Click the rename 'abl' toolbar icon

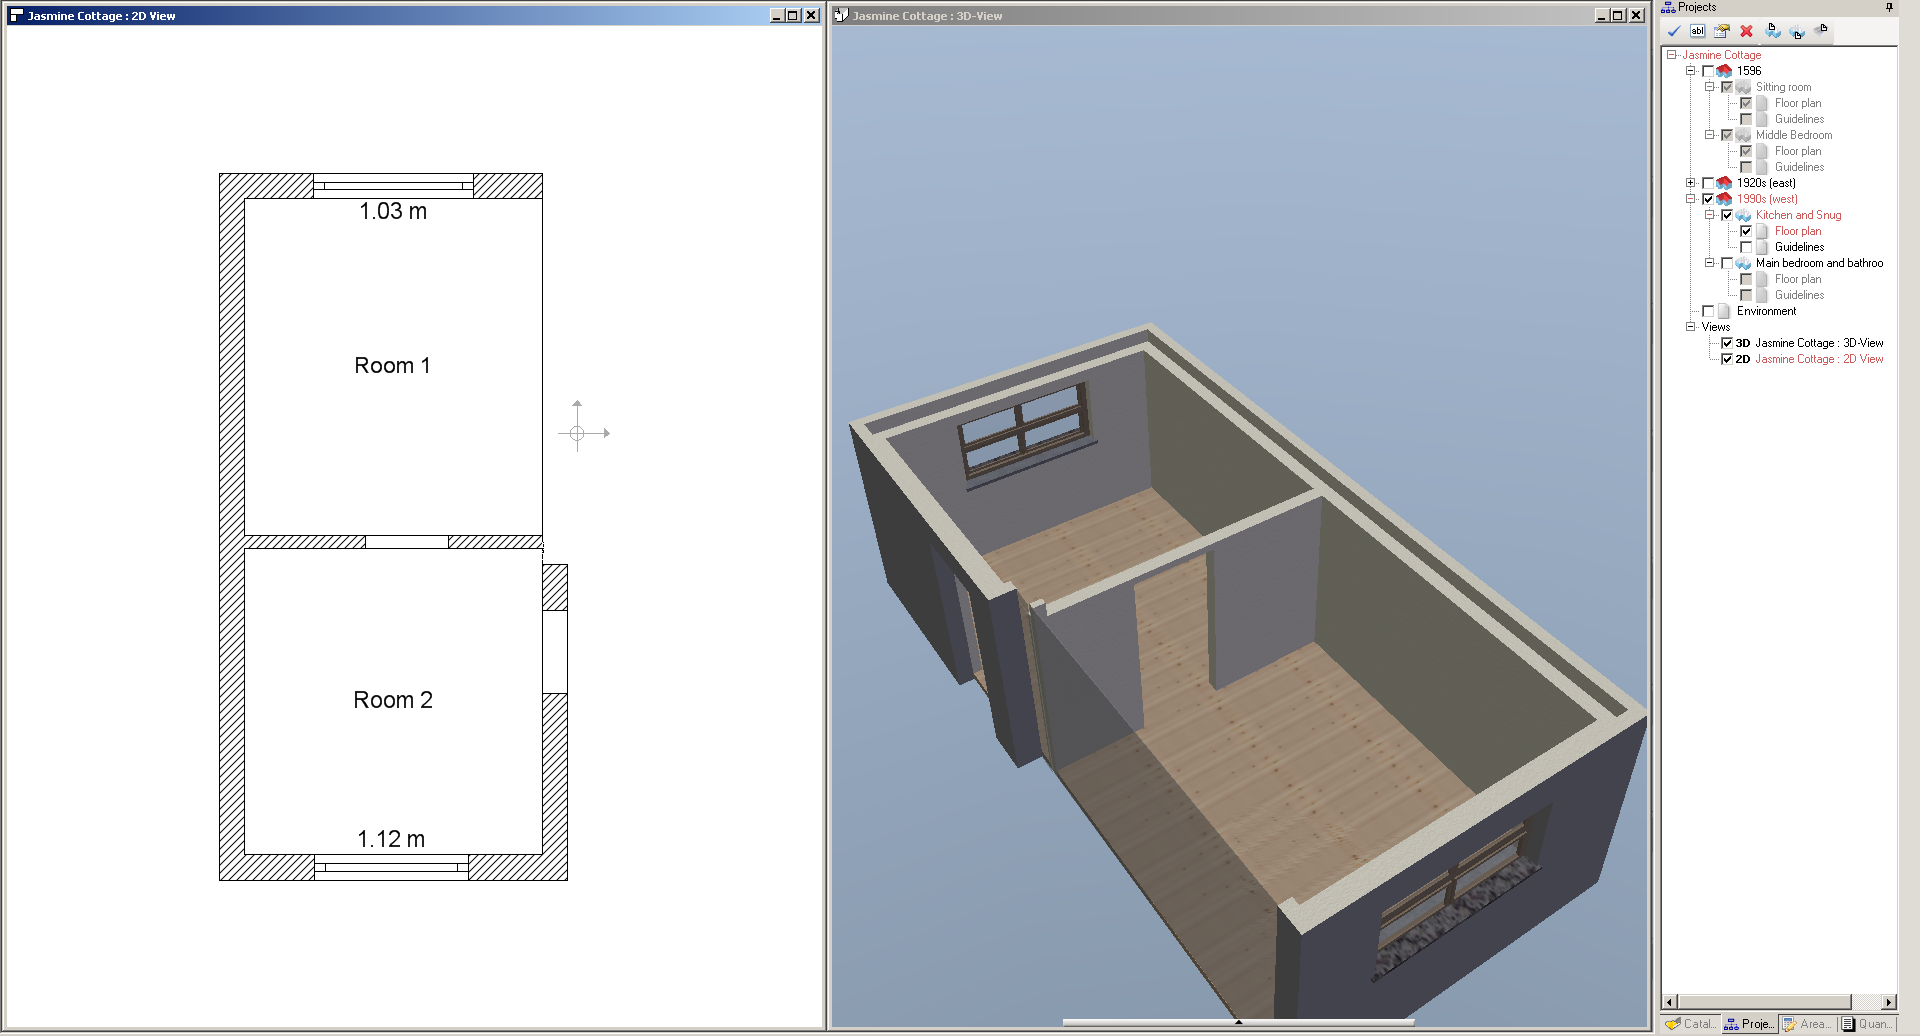click(x=1698, y=31)
